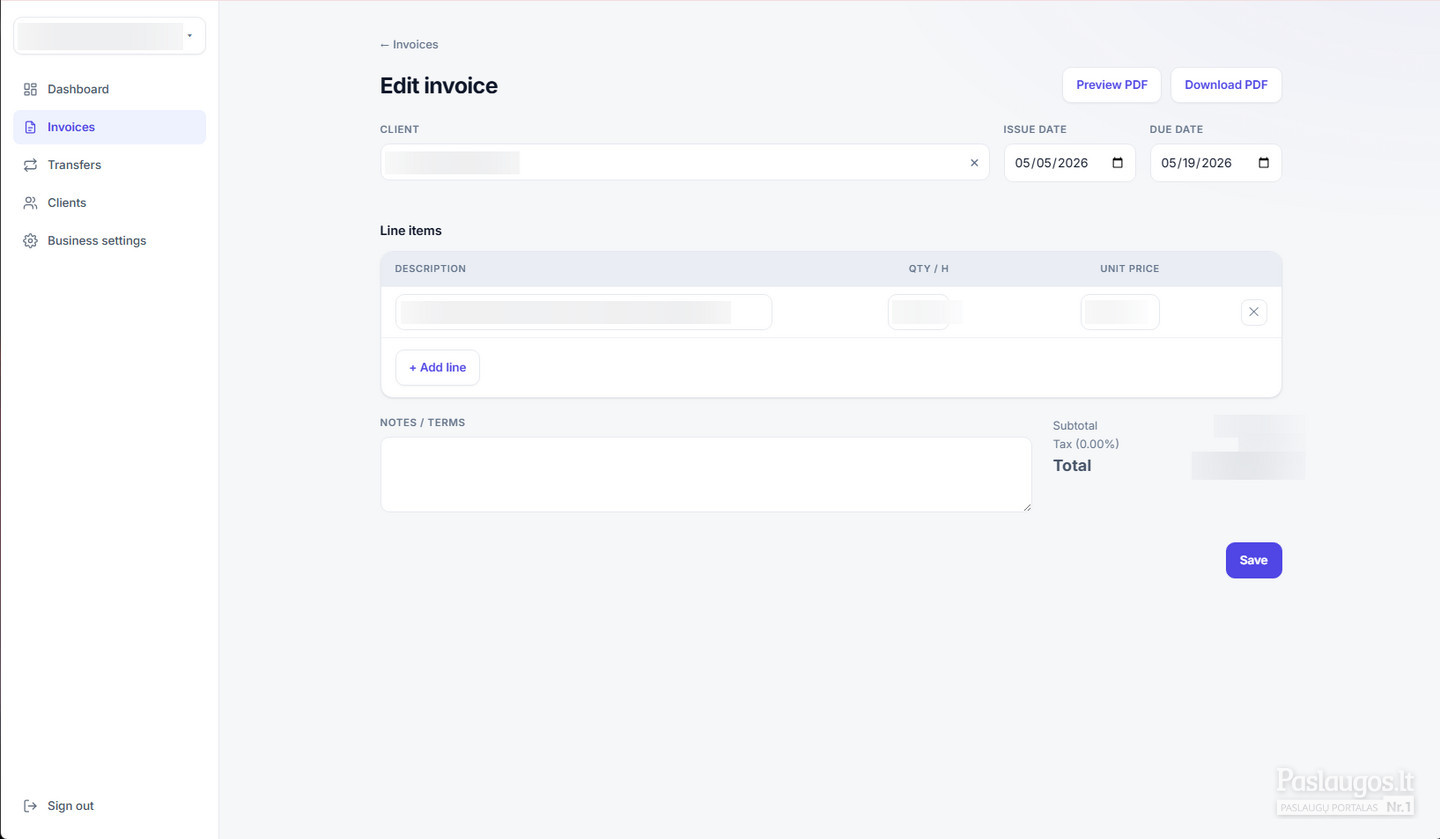Remove the line item with X button

tap(1254, 312)
